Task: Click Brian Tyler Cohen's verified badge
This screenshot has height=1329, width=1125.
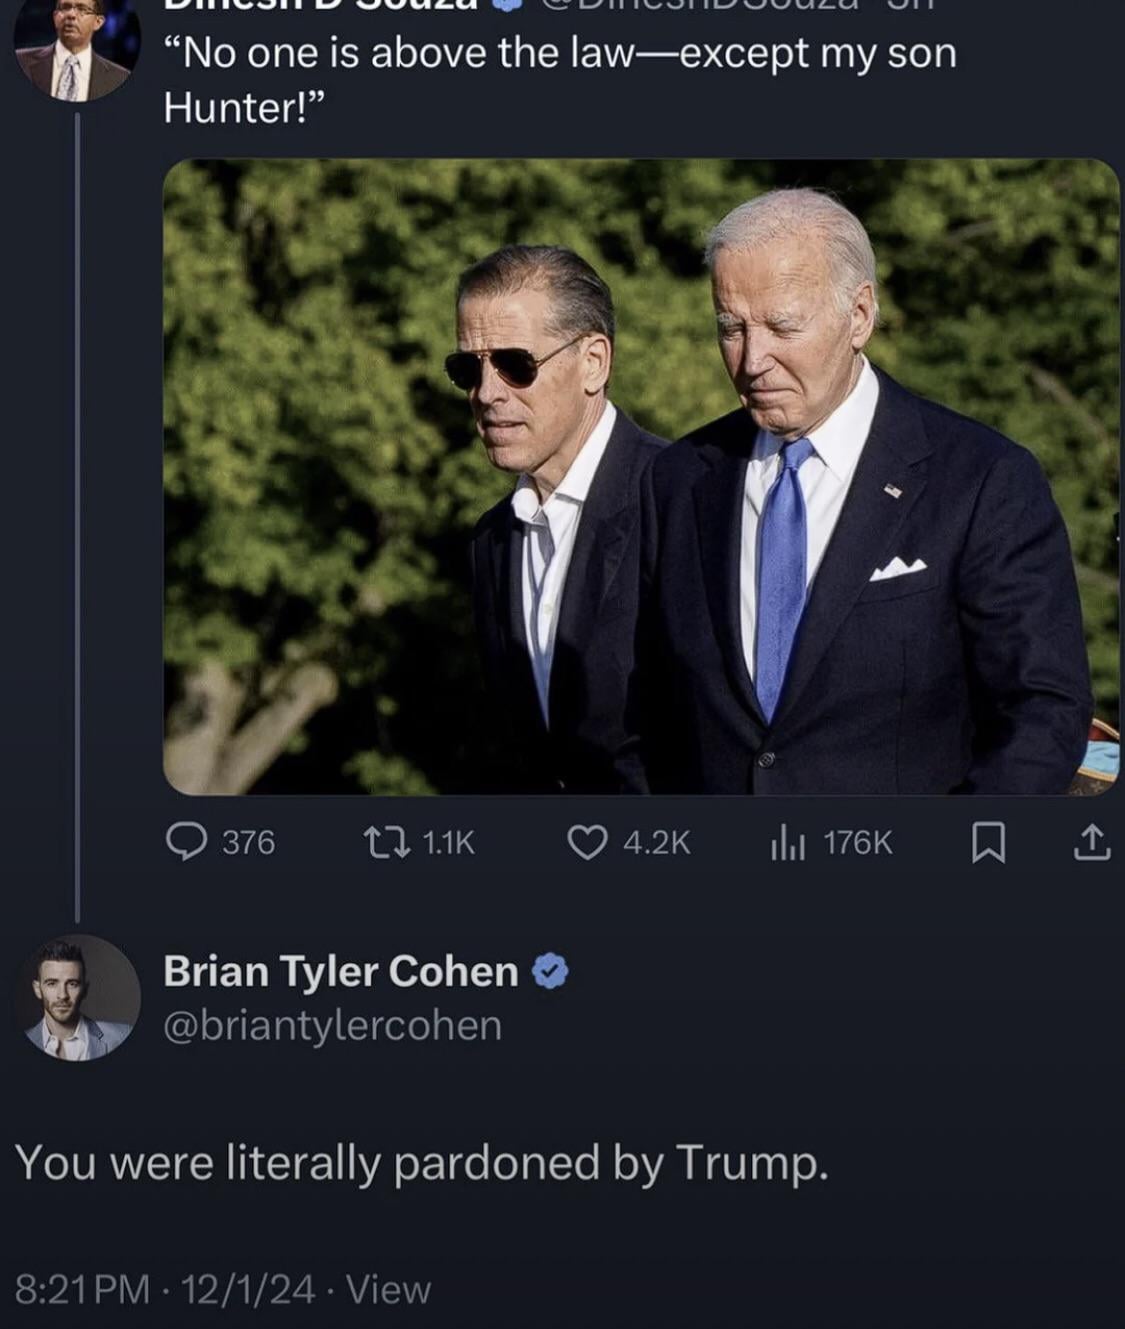Action: (x=551, y=971)
